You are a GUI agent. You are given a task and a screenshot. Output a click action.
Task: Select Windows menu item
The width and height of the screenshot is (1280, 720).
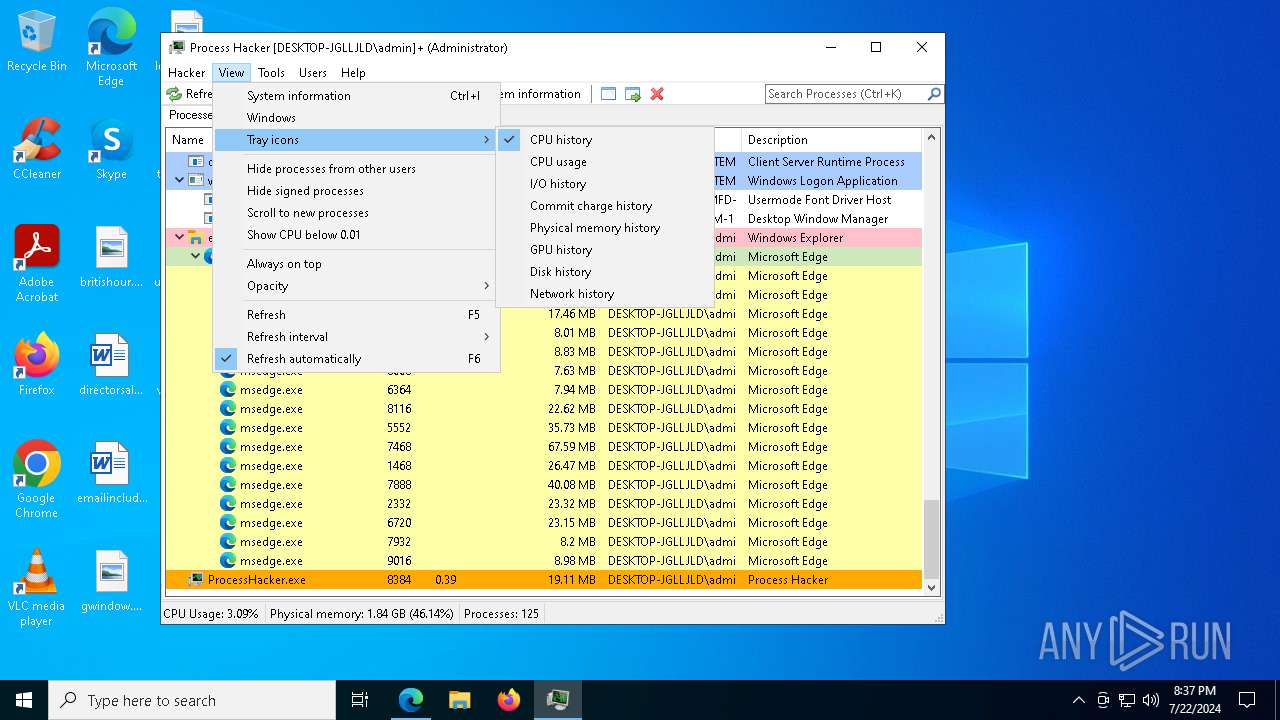tap(356, 118)
